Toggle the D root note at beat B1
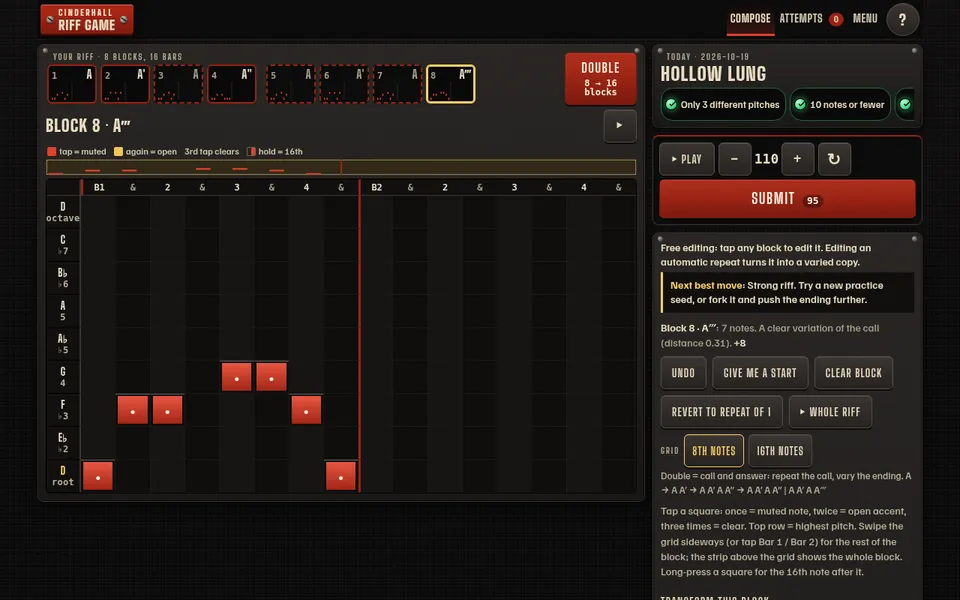The width and height of the screenshot is (960, 600). tap(98, 476)
